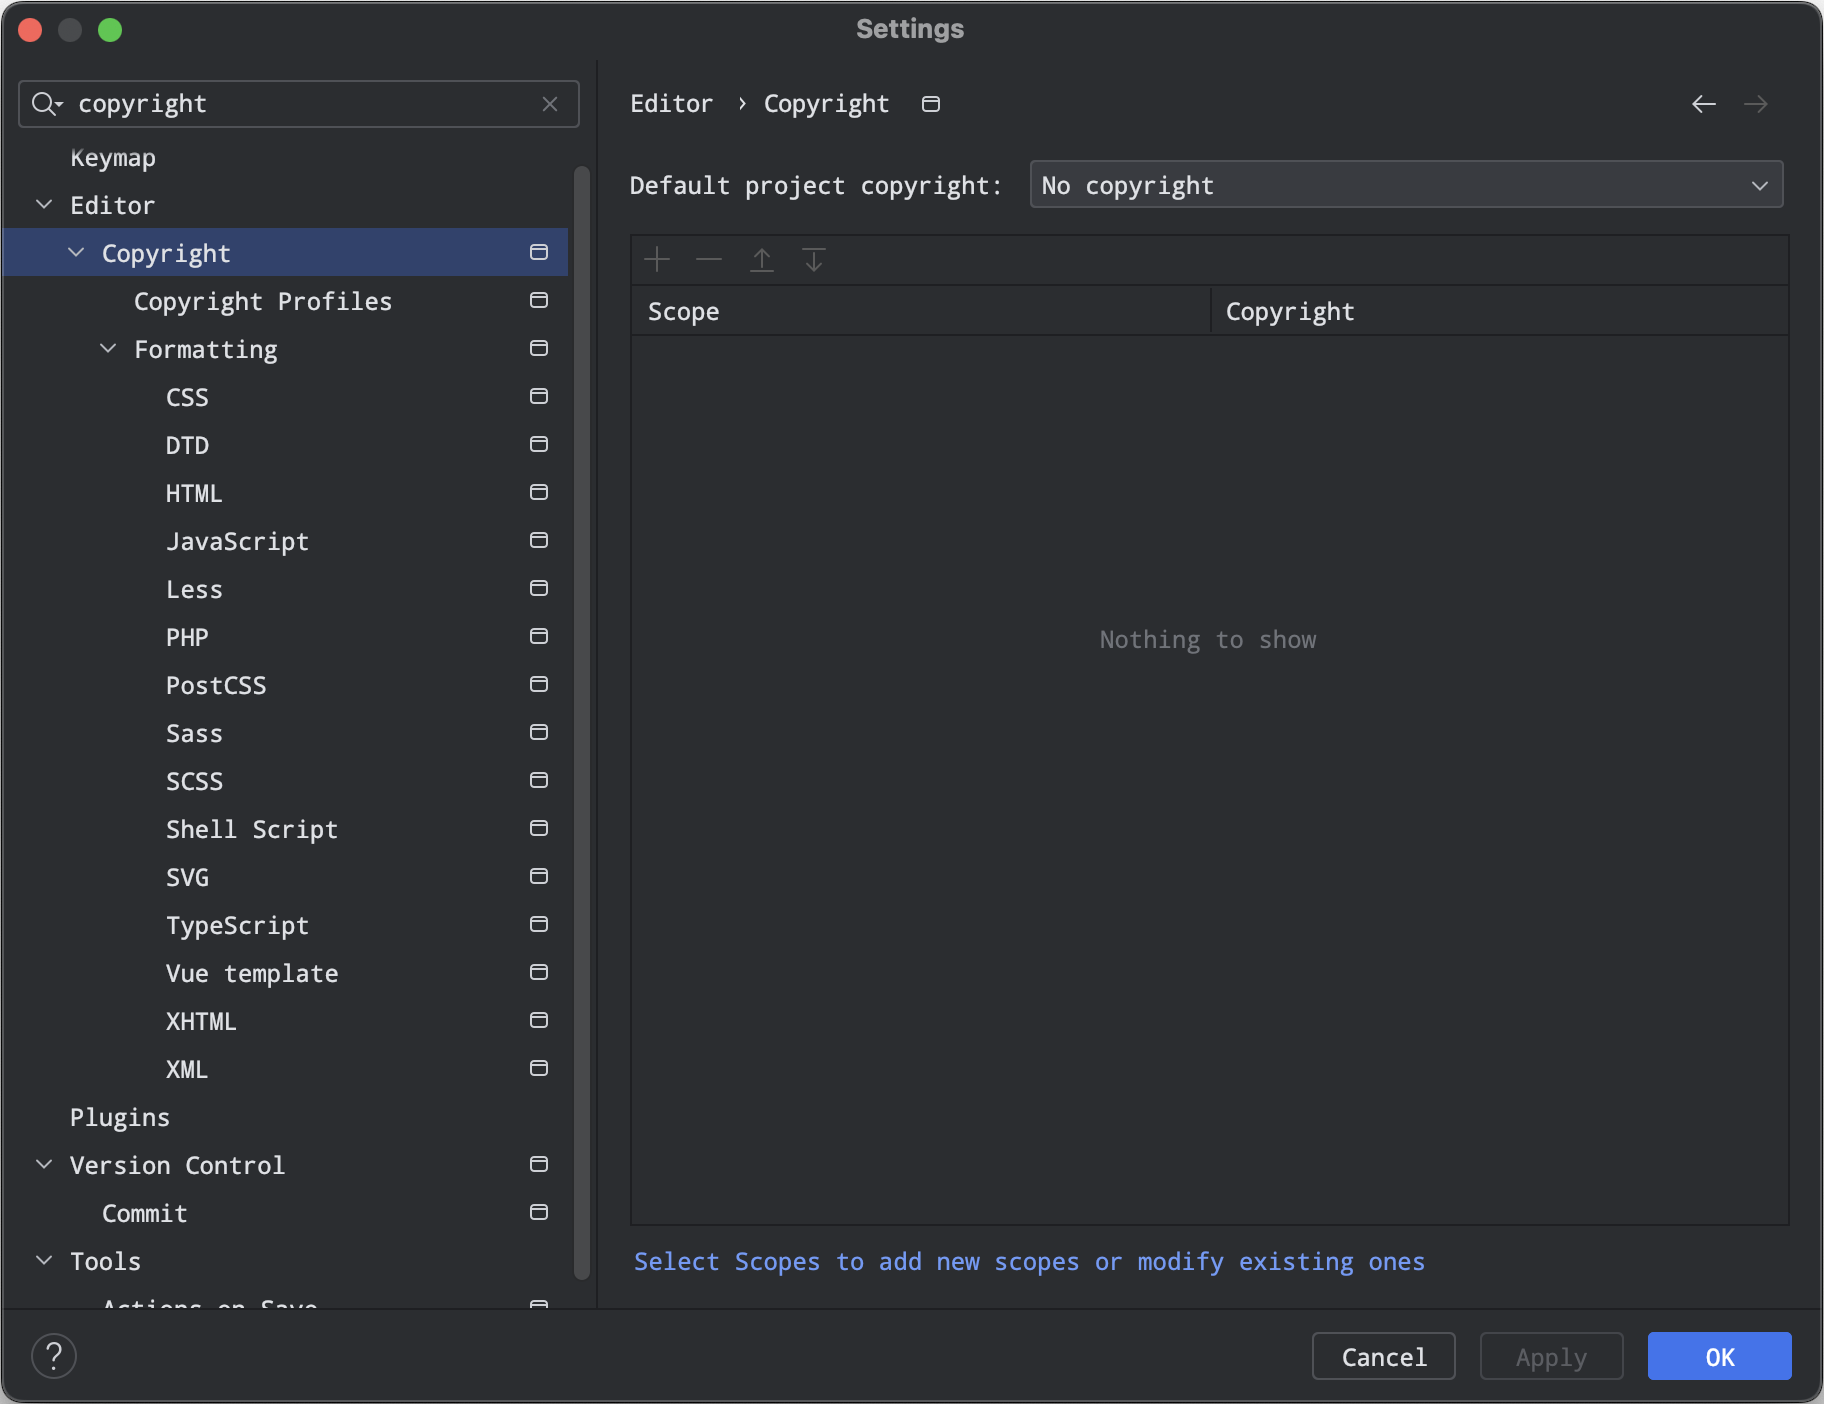Click the remove scope minus icon
Viewport: 1824px width, 1404px height.
point(709,260)
